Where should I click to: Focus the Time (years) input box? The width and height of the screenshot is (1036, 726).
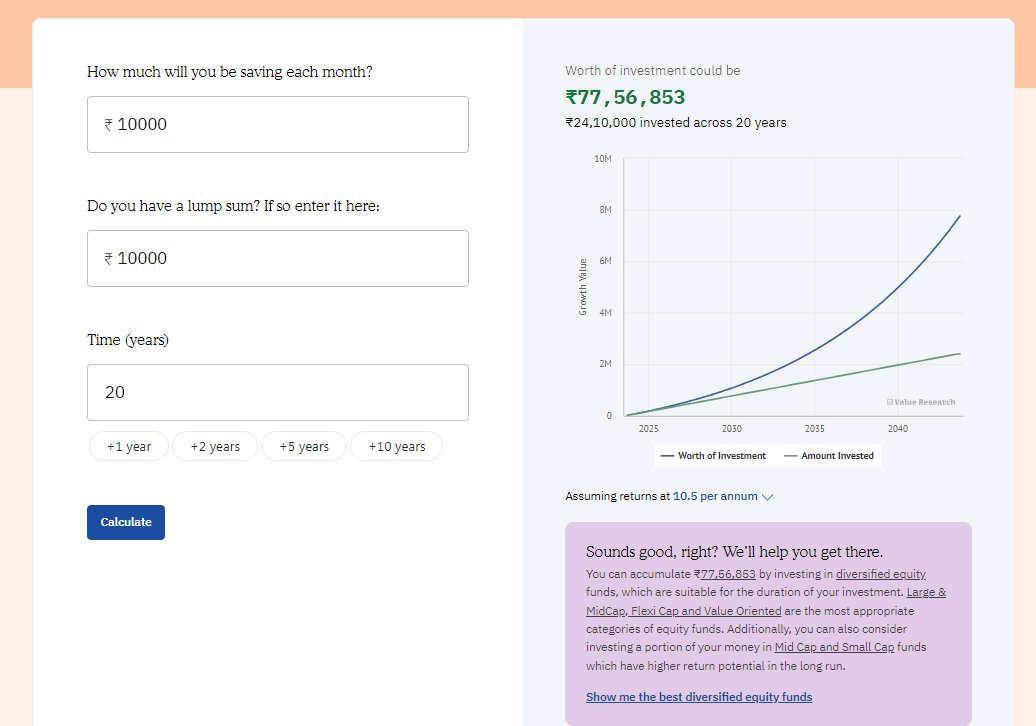tap(277, 393)
